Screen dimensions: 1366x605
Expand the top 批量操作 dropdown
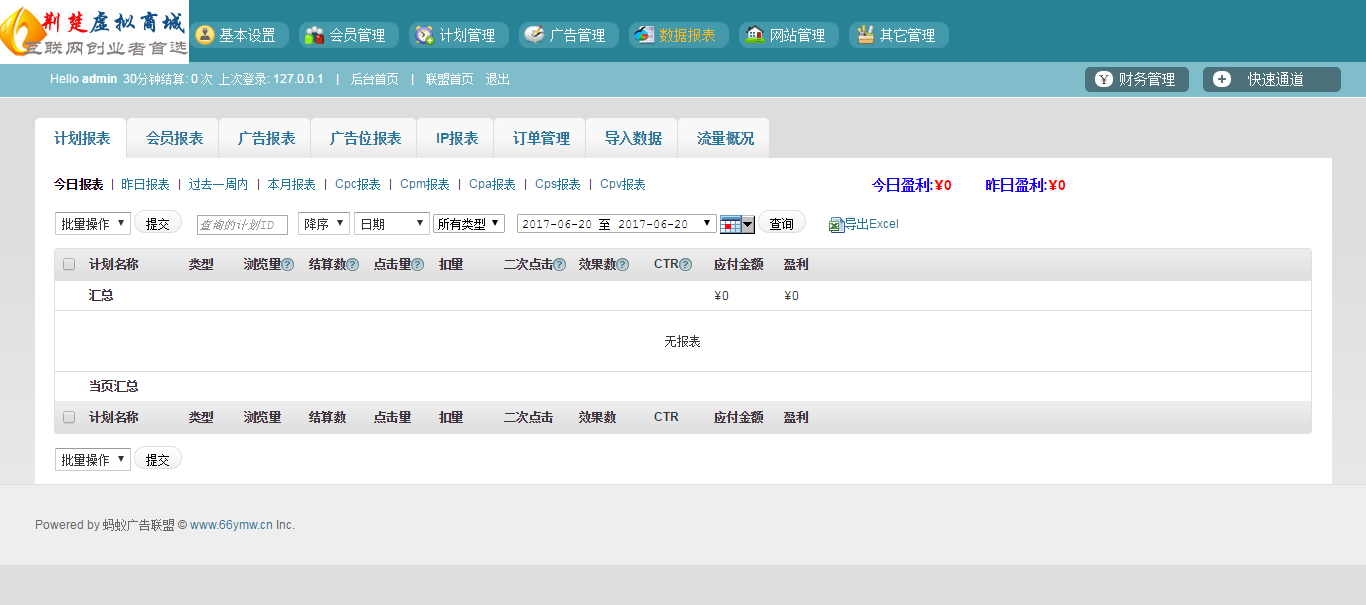pyautogui.click(x=93, y=224)
